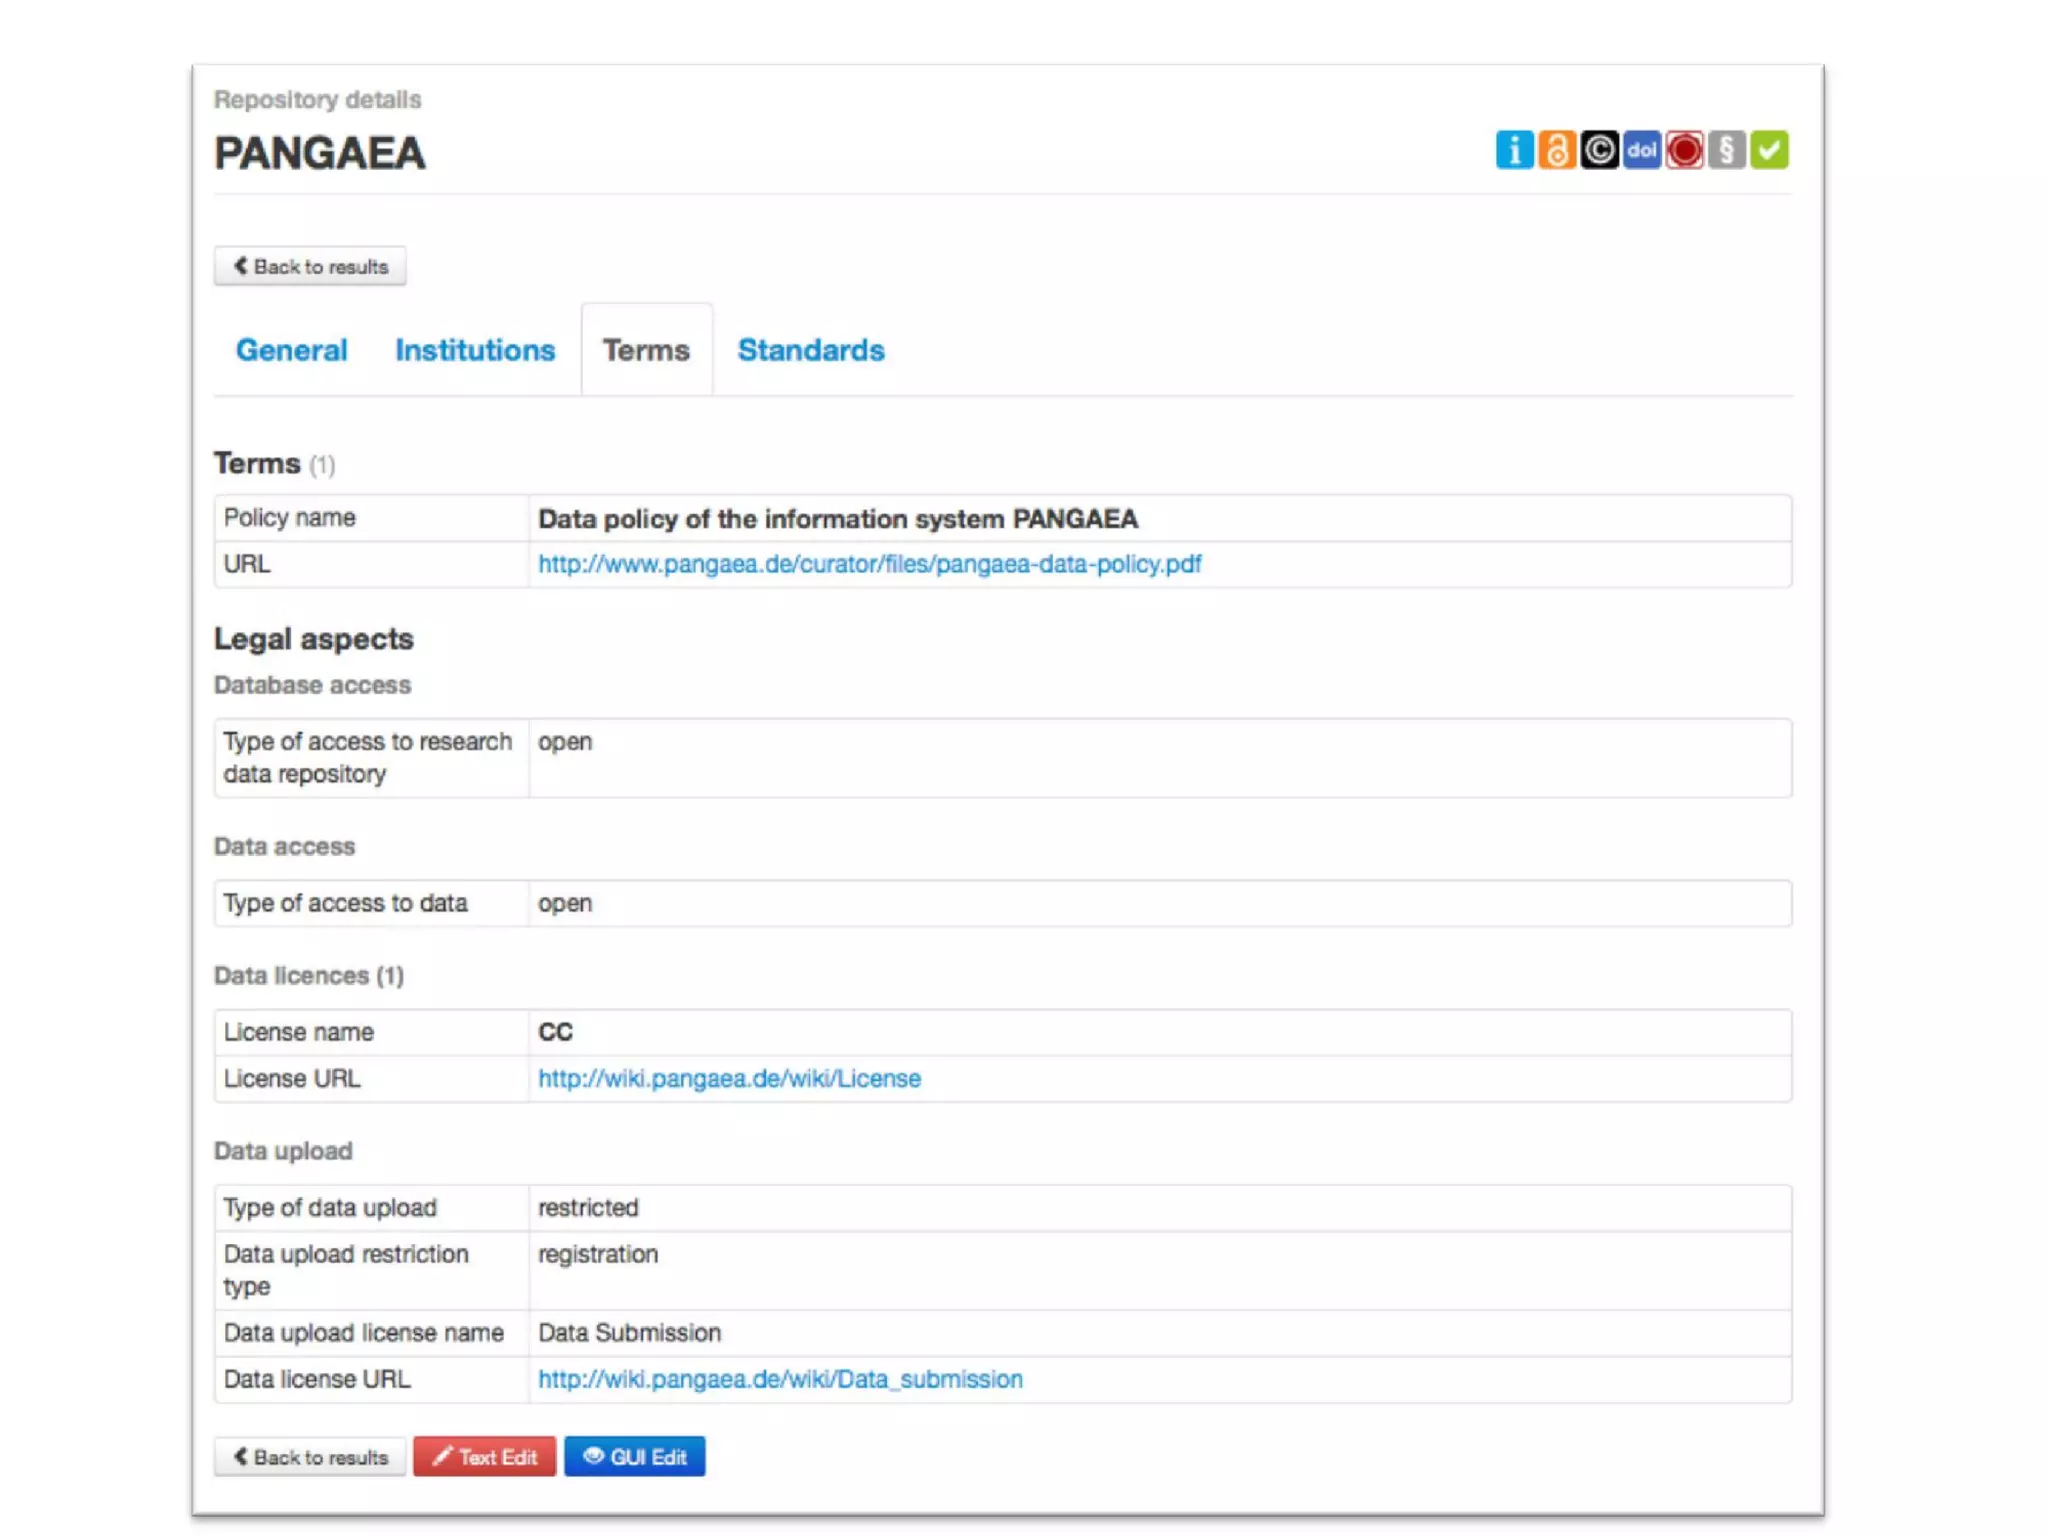This screenshot has height=1536, width=2048.
Task: Click the PANGAEA repository title heading
Action: click(x=320, y=153)
